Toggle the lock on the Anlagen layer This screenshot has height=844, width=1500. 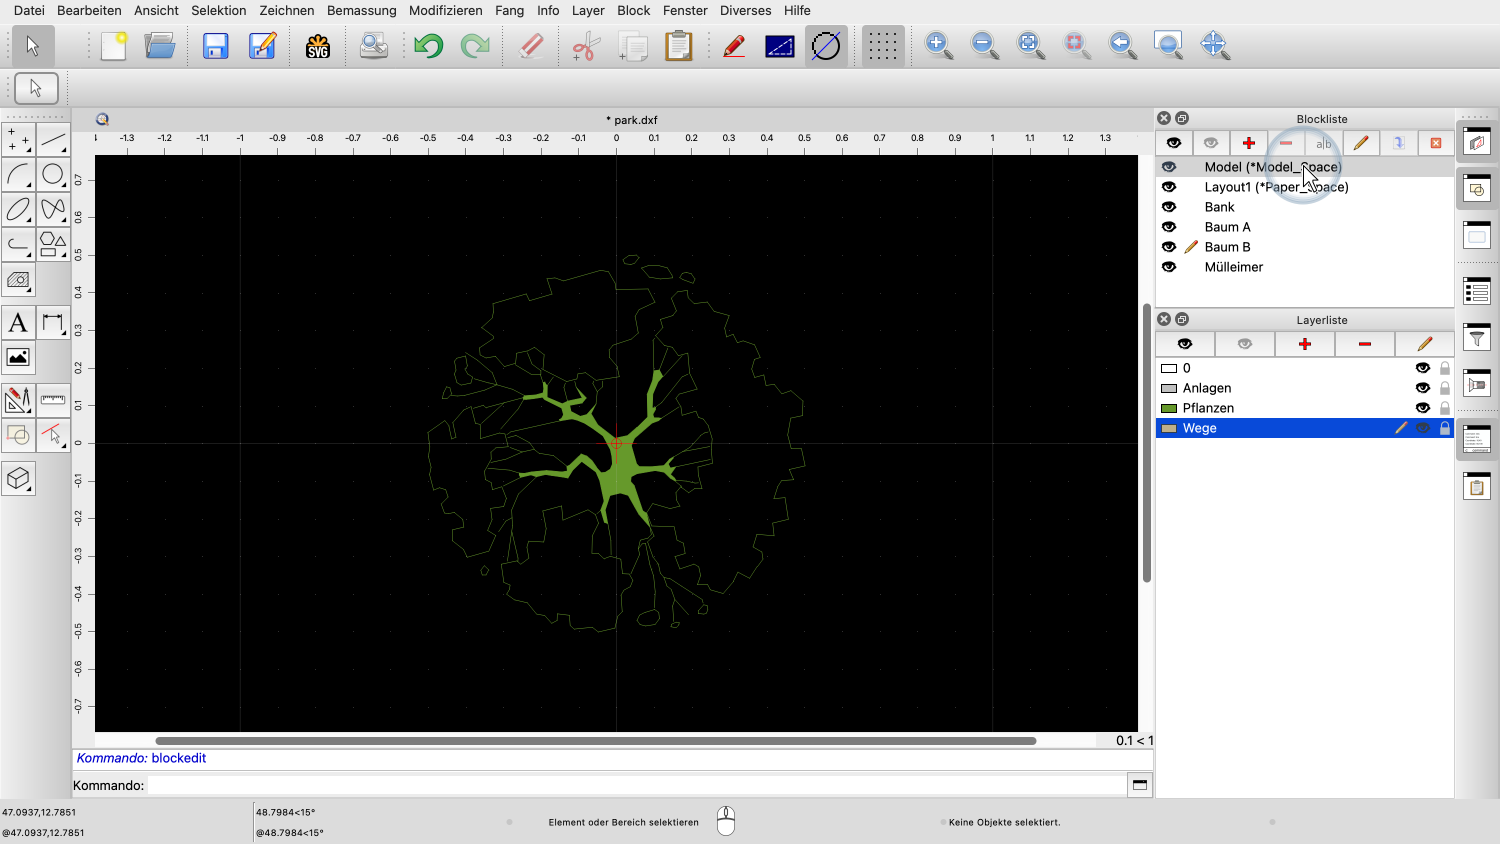[x=1444, y=388]
